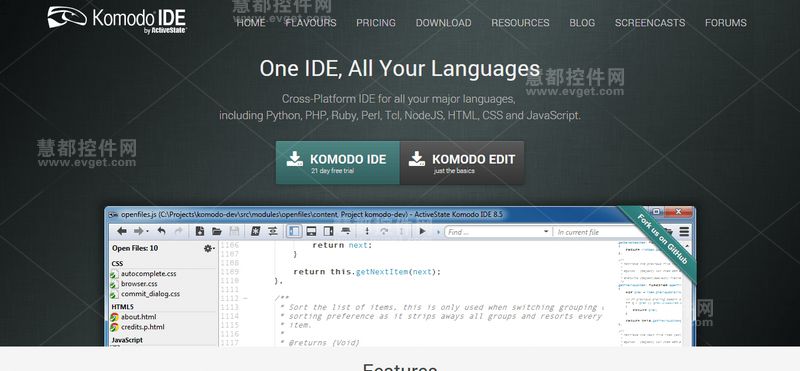Click line number 1113 in gutter

click(230, 307)
